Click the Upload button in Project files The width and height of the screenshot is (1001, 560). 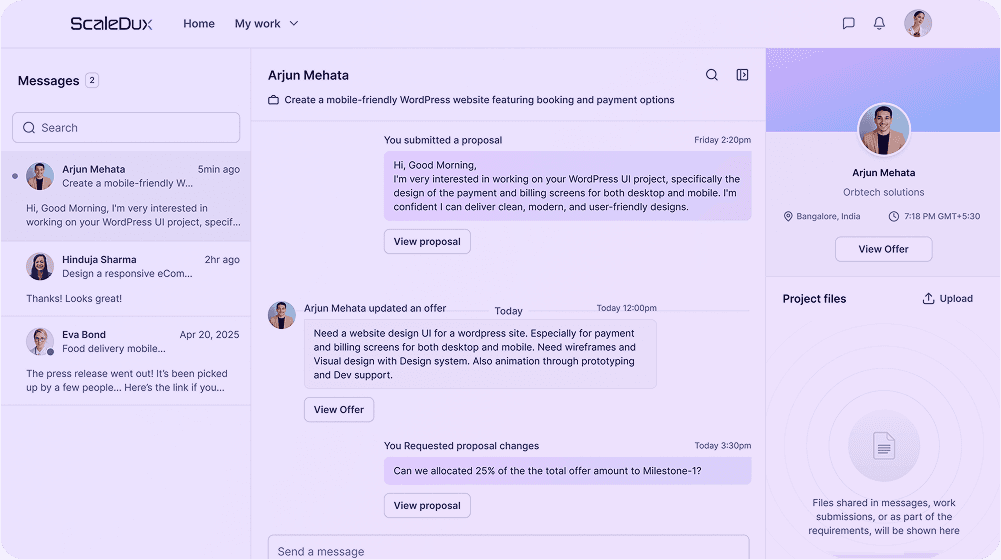tap(947, 298)
